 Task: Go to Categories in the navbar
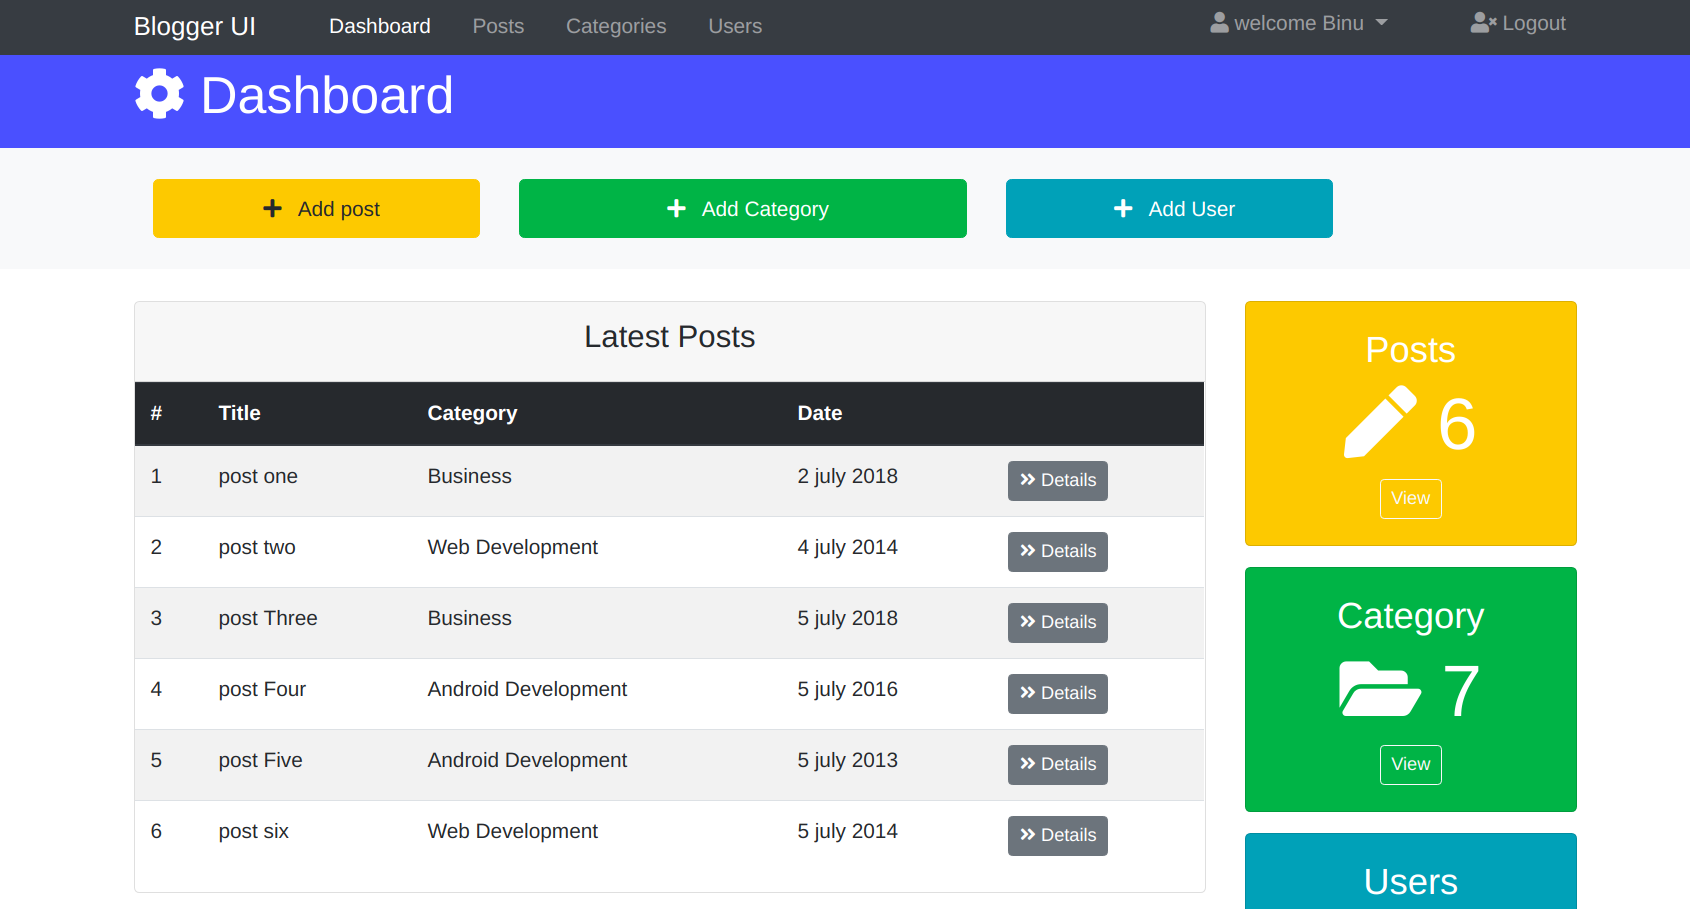coord(616,26)
